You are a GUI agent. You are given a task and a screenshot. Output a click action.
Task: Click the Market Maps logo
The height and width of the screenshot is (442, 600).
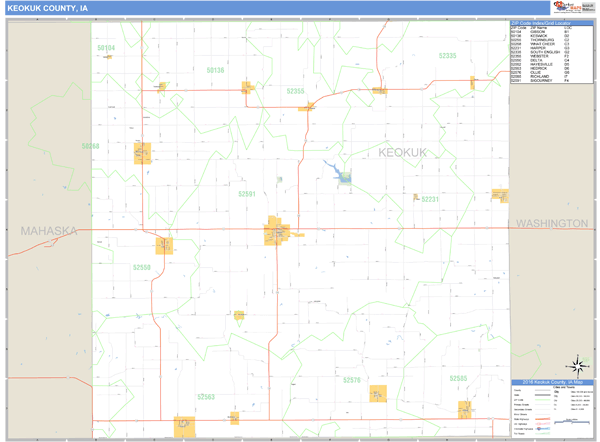[x=568, y=7]
